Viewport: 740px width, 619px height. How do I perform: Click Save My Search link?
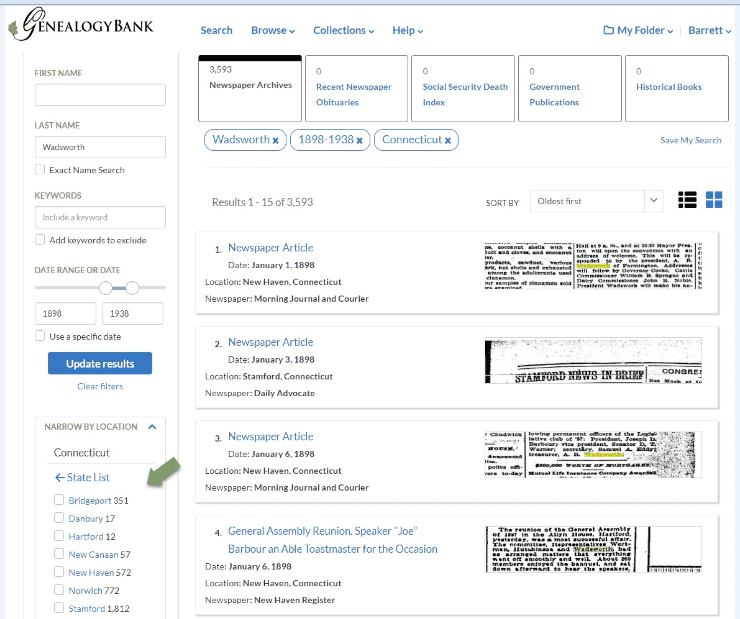(x=690, y=140)
